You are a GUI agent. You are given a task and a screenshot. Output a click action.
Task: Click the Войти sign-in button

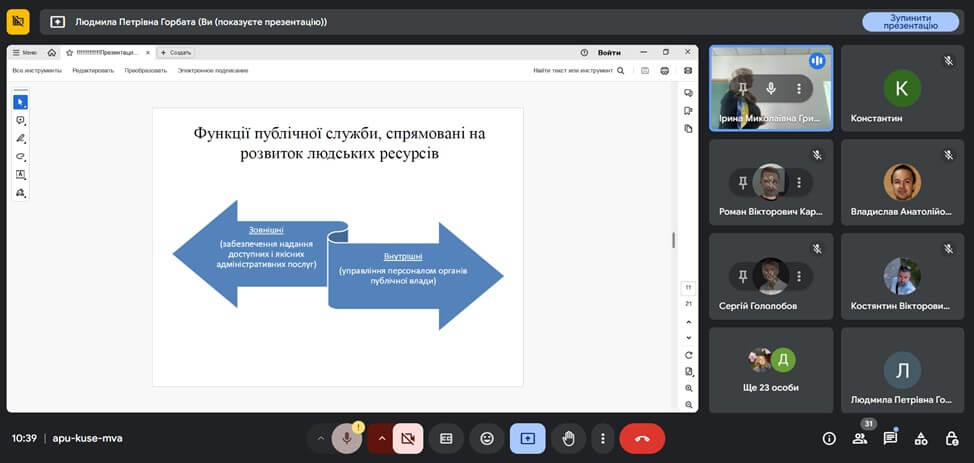[x=609, y=52]
